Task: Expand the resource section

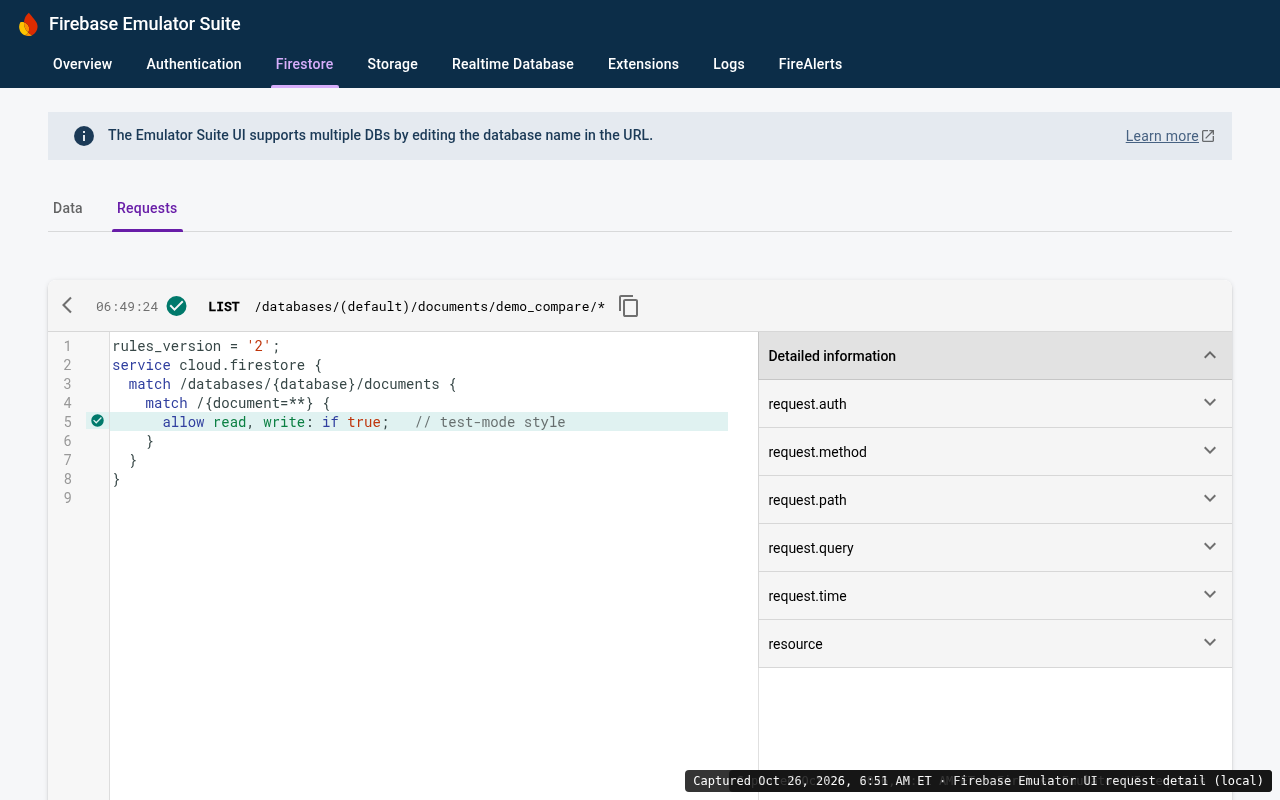Action: click(995, 644)
